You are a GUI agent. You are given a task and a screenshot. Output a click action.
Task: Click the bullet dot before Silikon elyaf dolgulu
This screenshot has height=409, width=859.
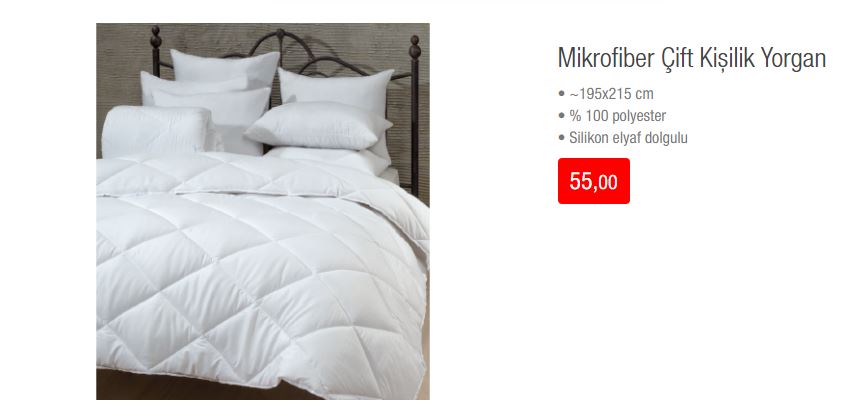[561, 138]
